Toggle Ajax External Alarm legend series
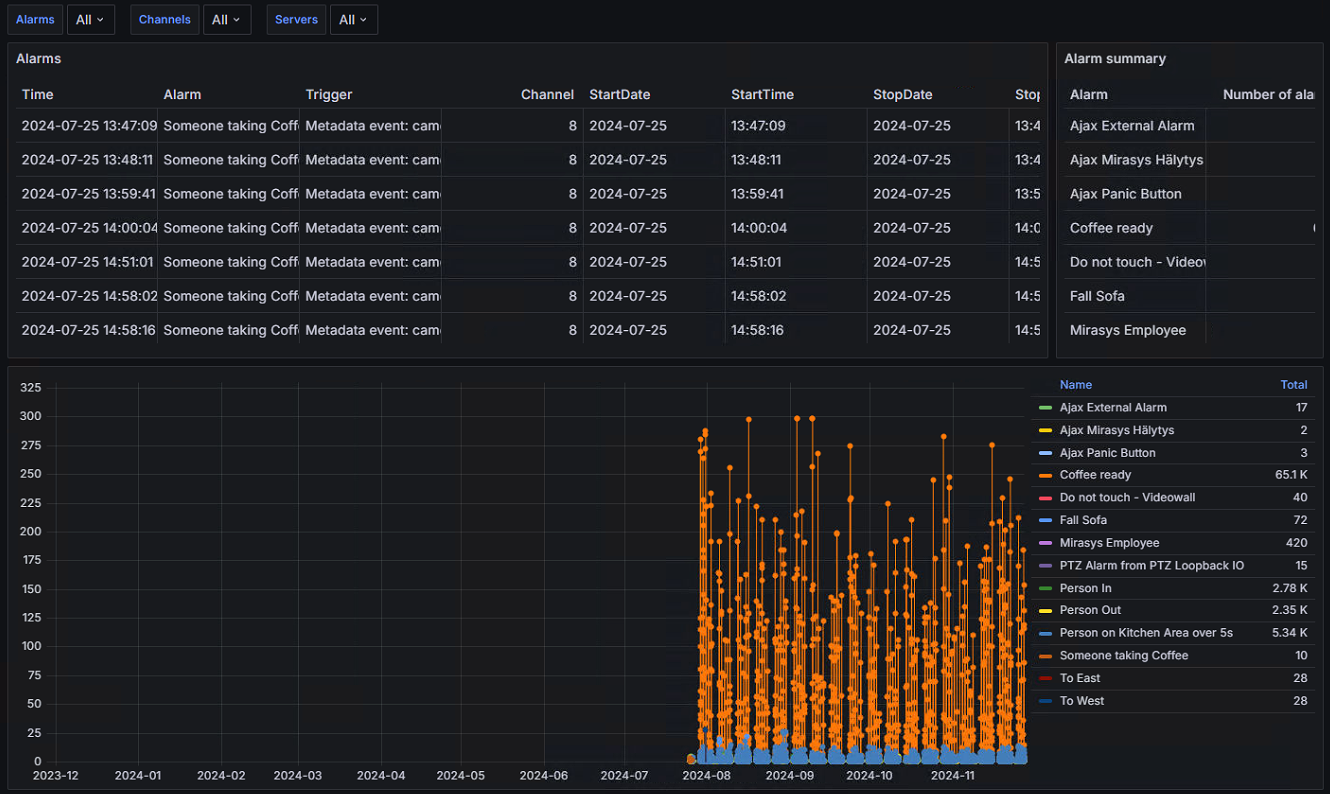The width and height of the screenshot is (1330, 794). tap(1113, 407)
